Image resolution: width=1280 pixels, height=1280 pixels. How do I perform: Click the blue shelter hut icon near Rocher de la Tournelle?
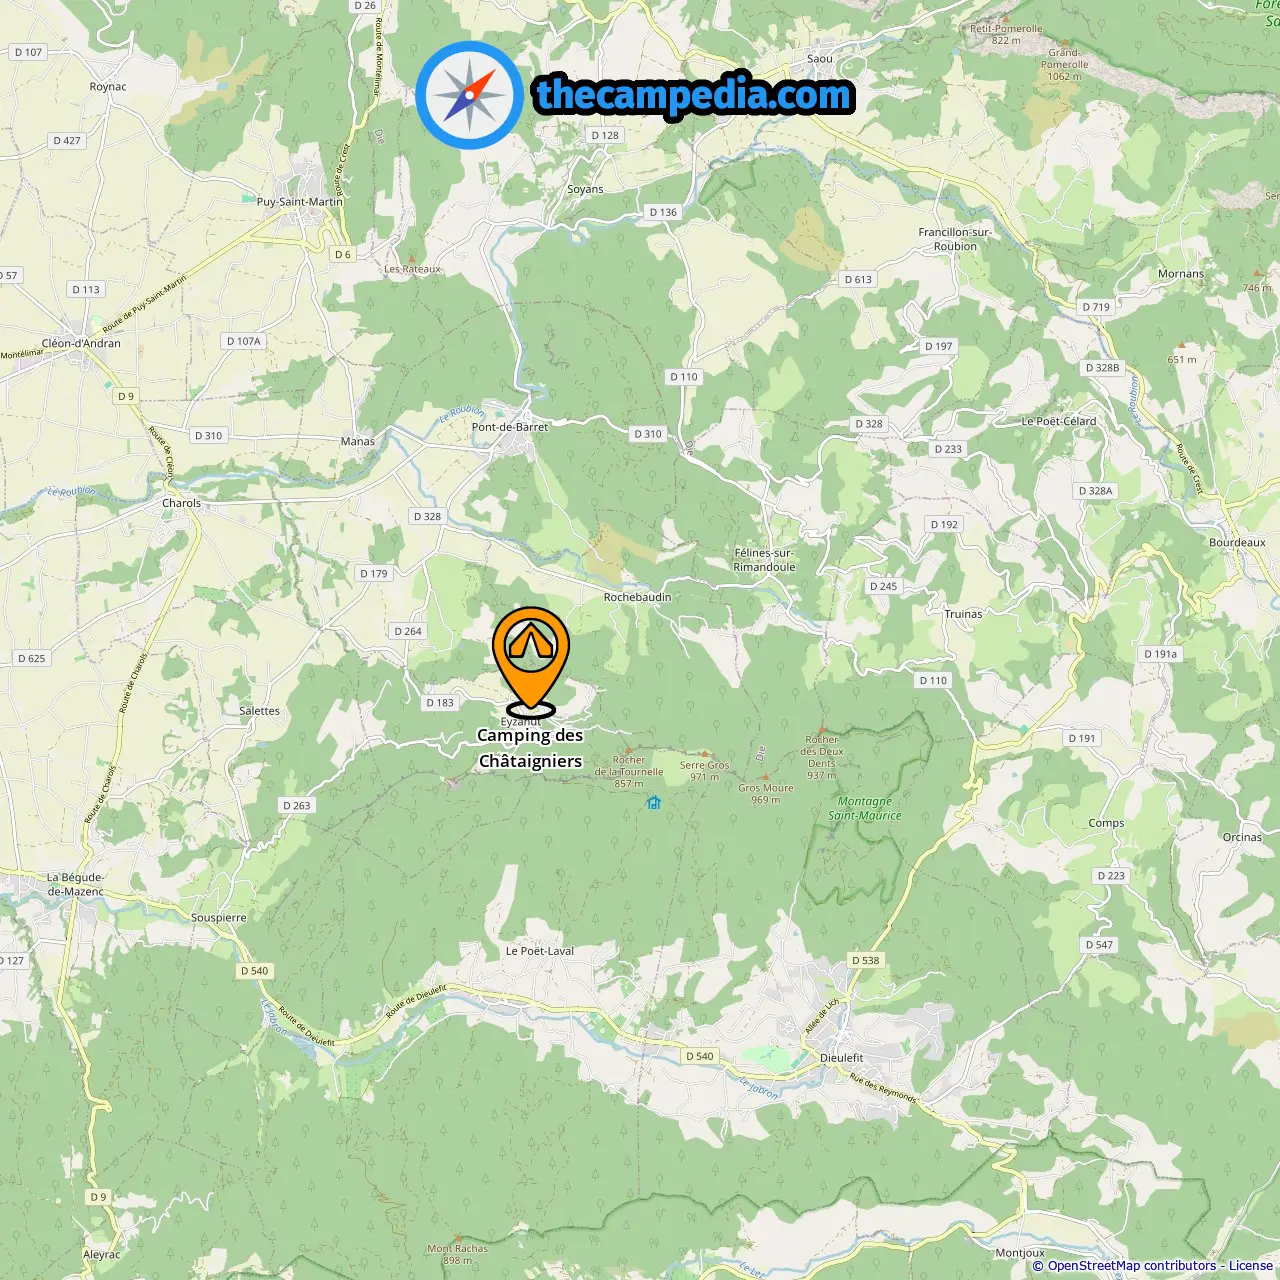(x=653, y=802)
